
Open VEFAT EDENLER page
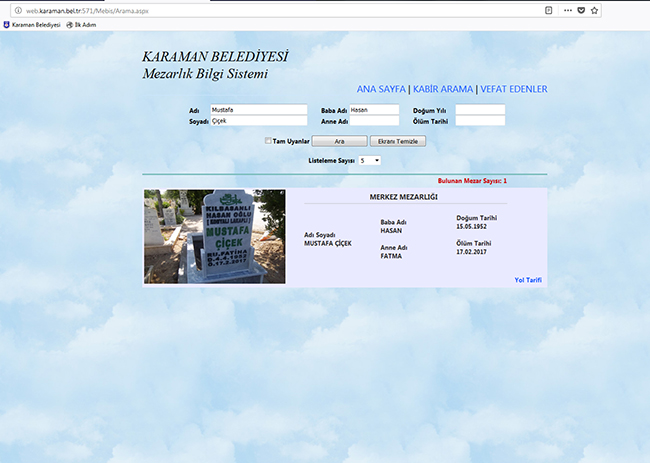coord(514,89)
